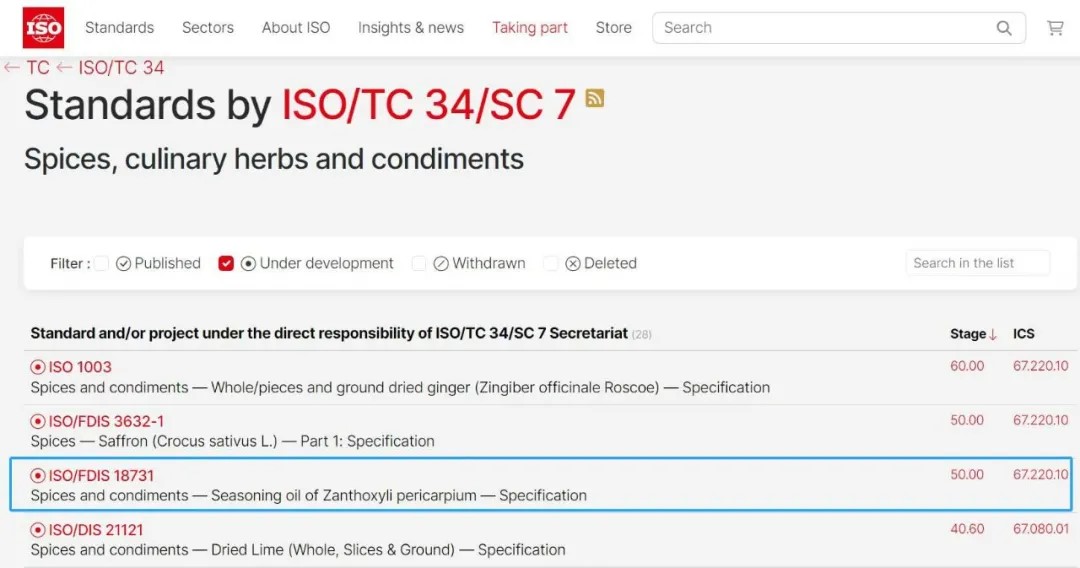Click the status icon beside ISO/FDIS 18731
This screenshot has height=568, width=1080.
pyautogui.click(x=38, y=476)
